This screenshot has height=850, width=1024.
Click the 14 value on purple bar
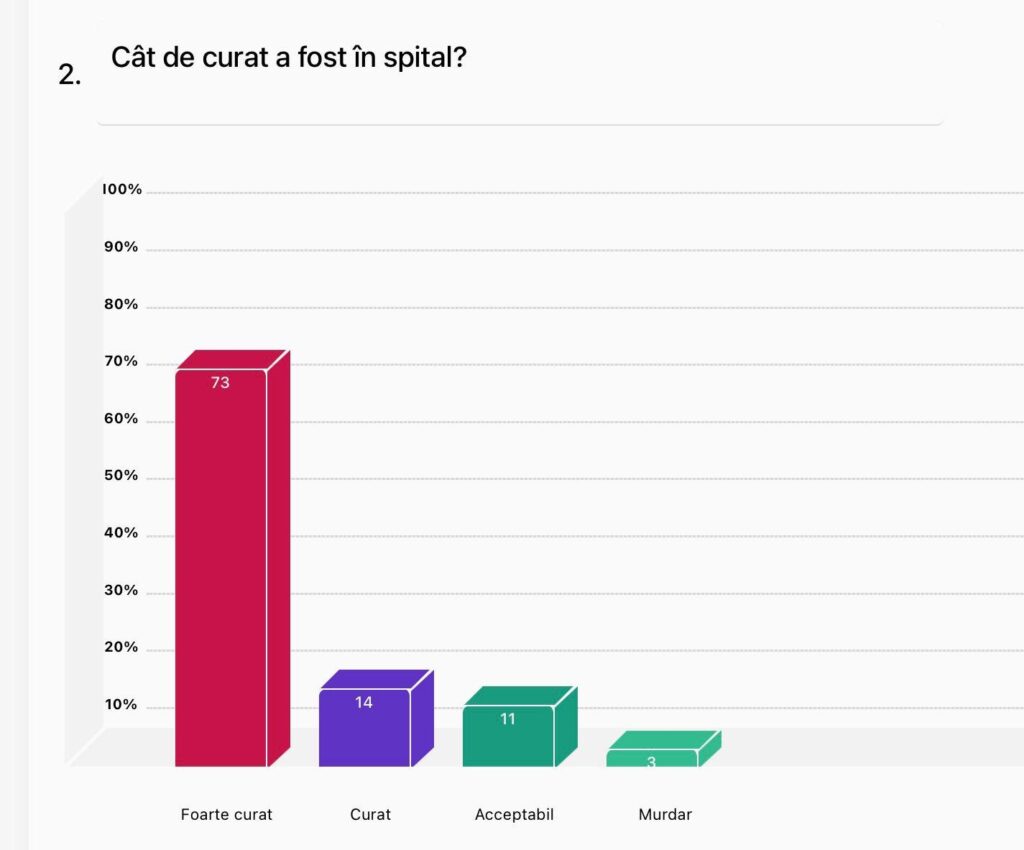364,702
